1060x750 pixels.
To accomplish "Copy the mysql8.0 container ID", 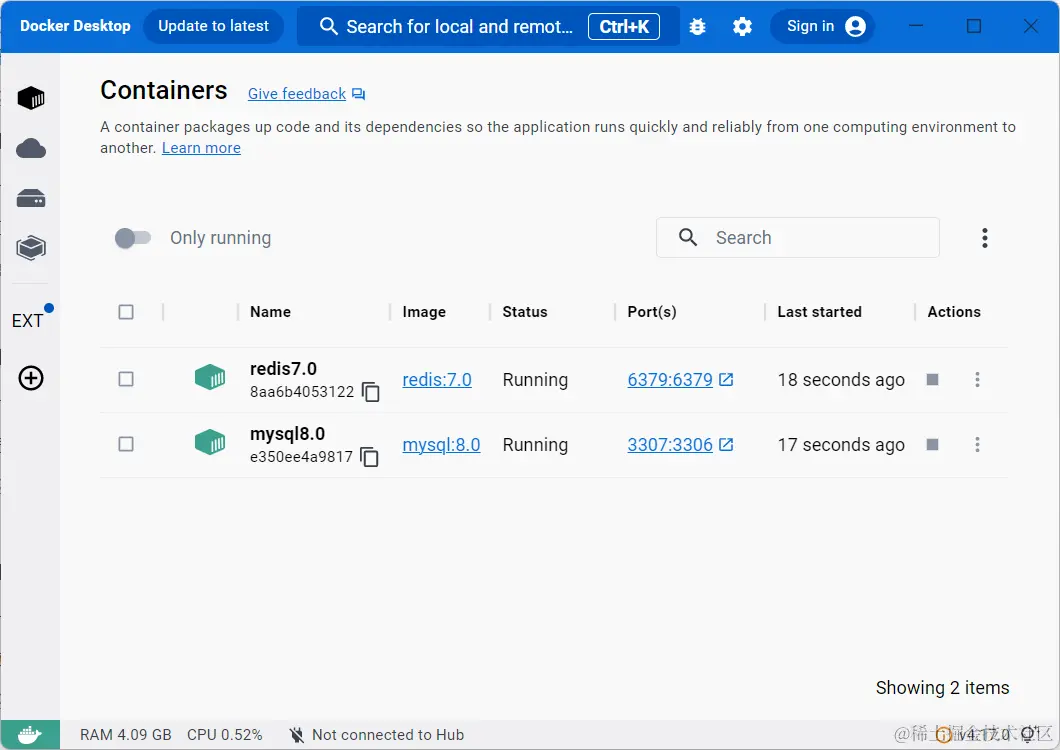I will (x=369, y=456).
